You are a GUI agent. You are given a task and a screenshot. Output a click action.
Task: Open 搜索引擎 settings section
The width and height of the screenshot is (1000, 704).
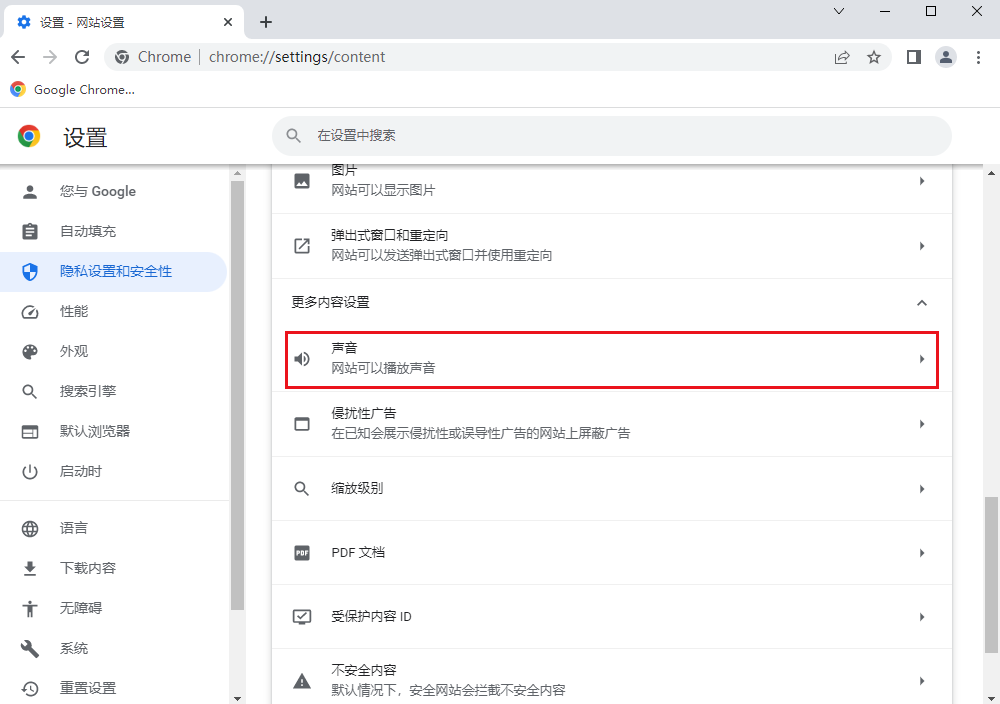tap(114, 392)
